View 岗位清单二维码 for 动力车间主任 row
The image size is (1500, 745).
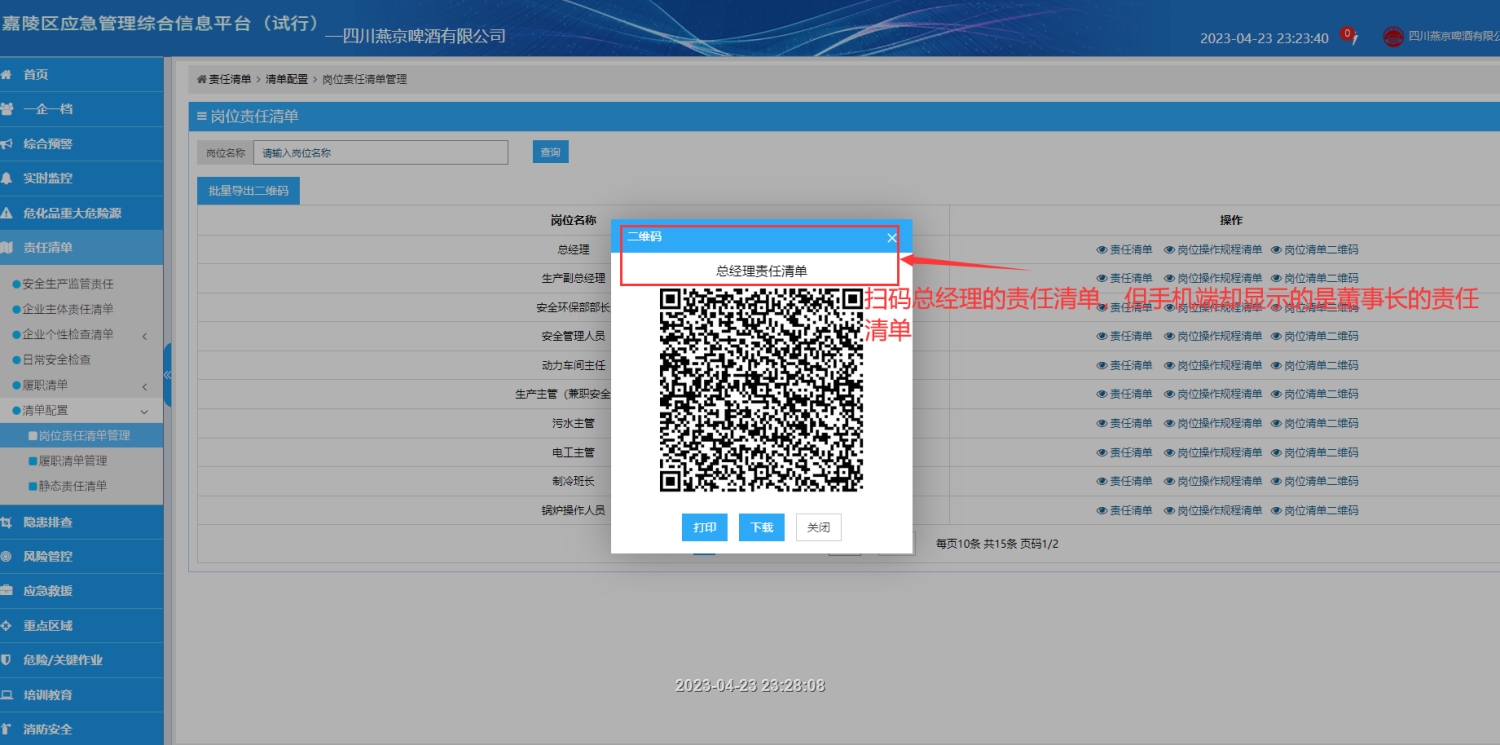(x=1315, y=366)
